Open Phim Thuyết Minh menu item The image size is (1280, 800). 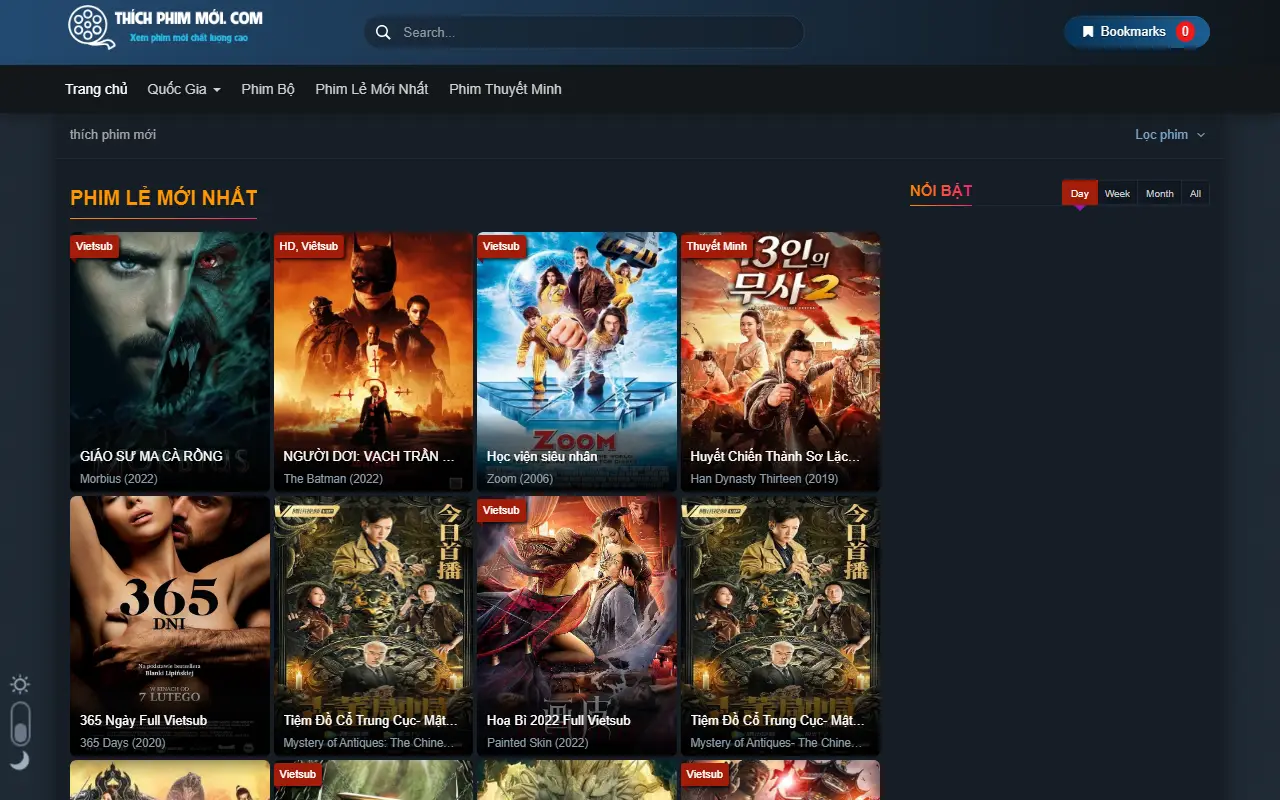505,89
